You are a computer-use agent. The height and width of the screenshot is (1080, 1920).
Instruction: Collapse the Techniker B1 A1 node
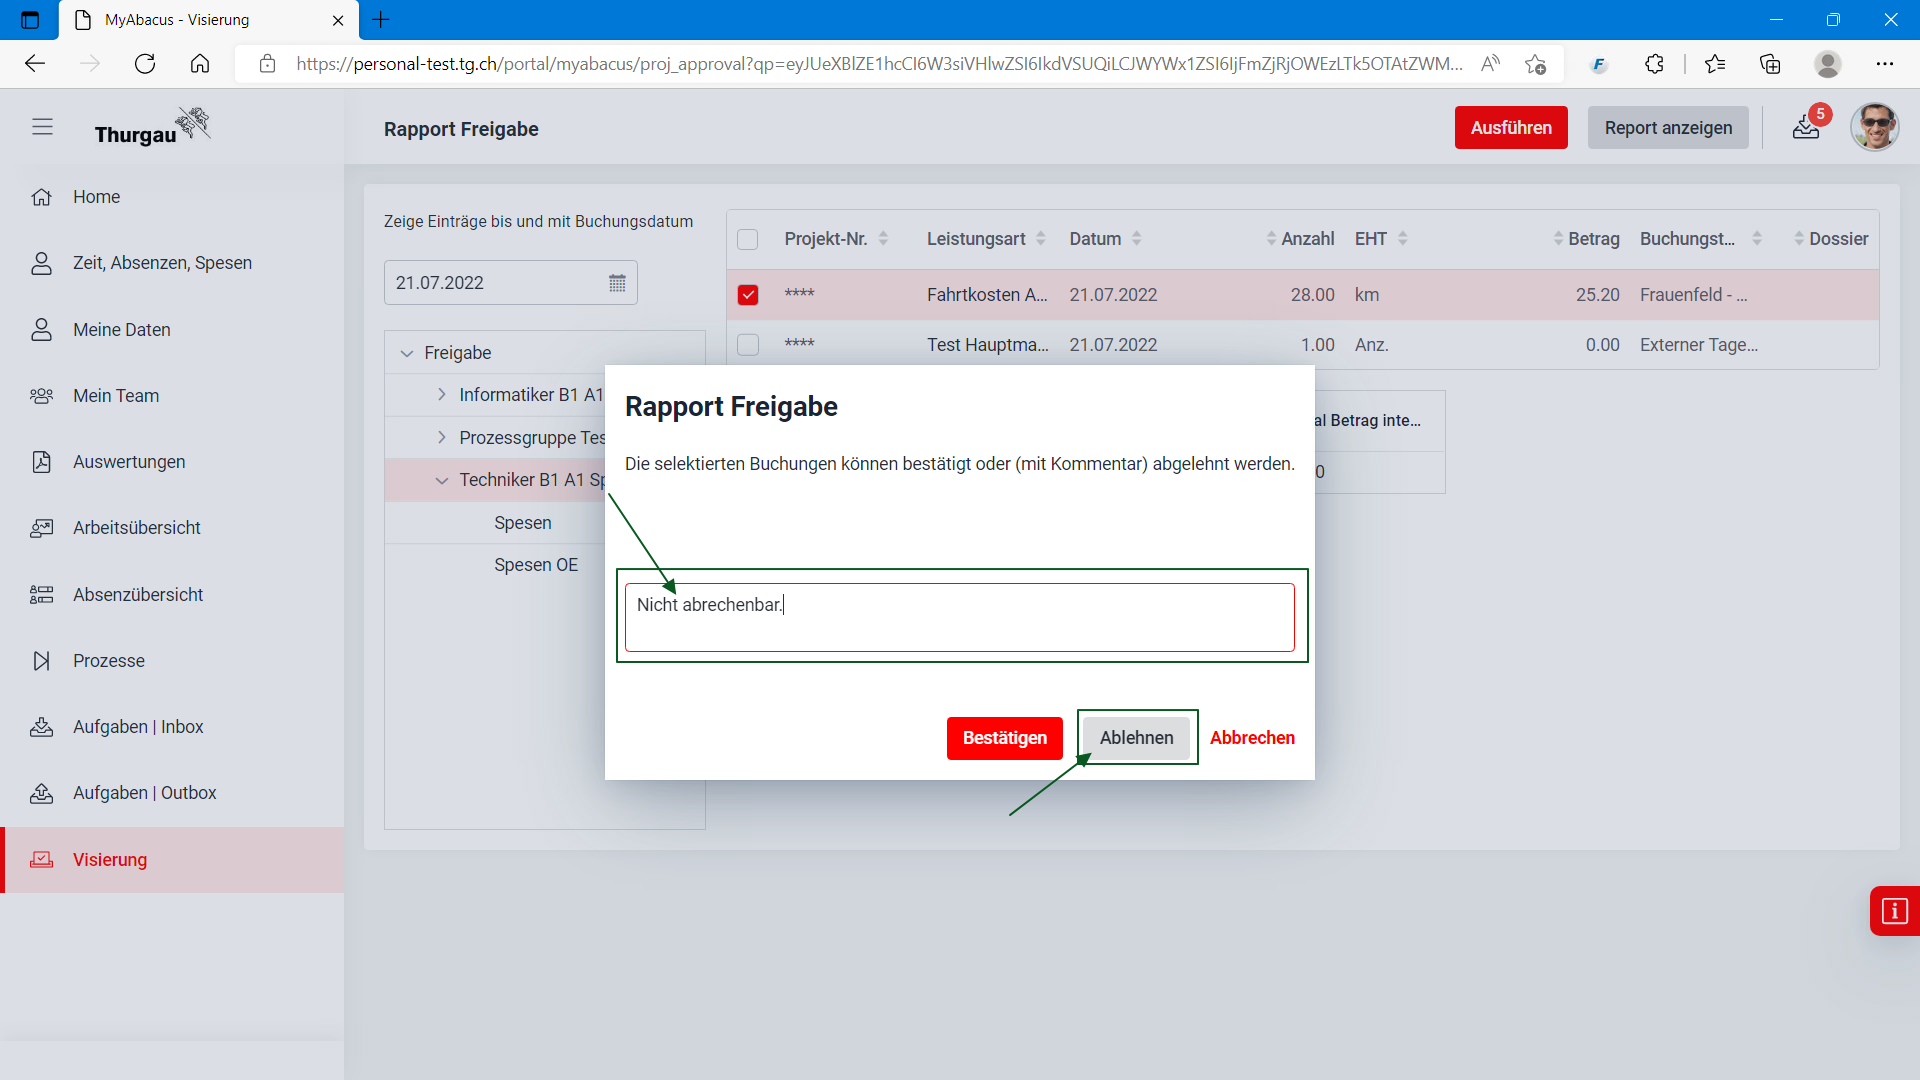pyautogui.click(x=442, y=480)
